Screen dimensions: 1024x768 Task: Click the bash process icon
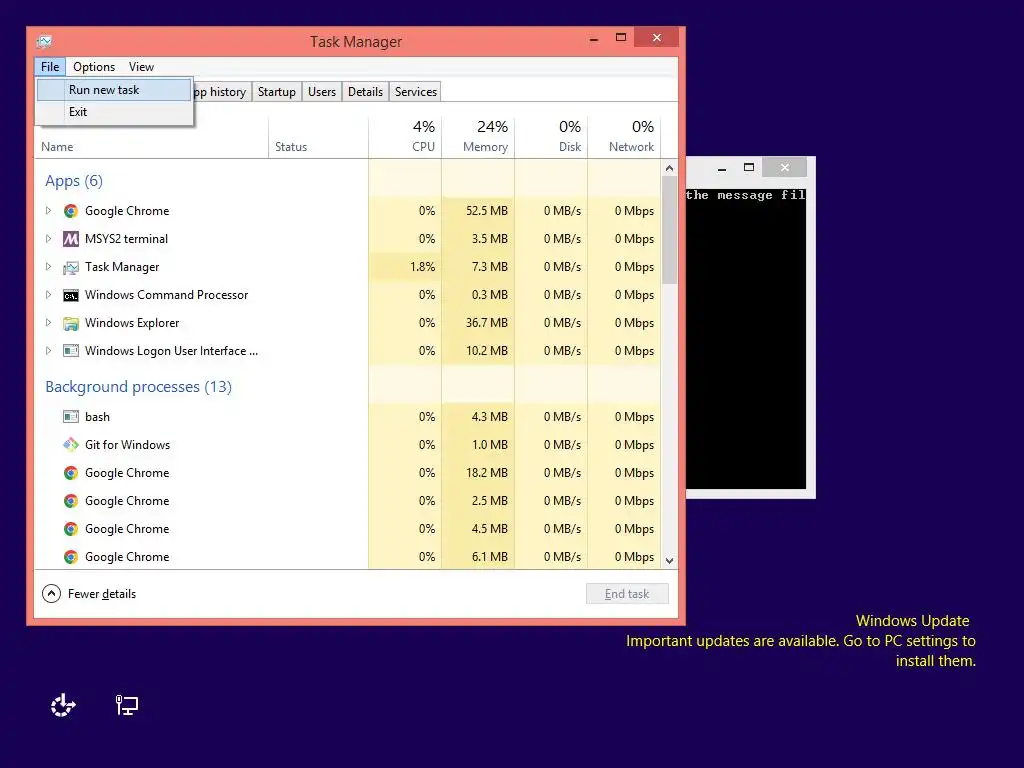pos(71,417)
